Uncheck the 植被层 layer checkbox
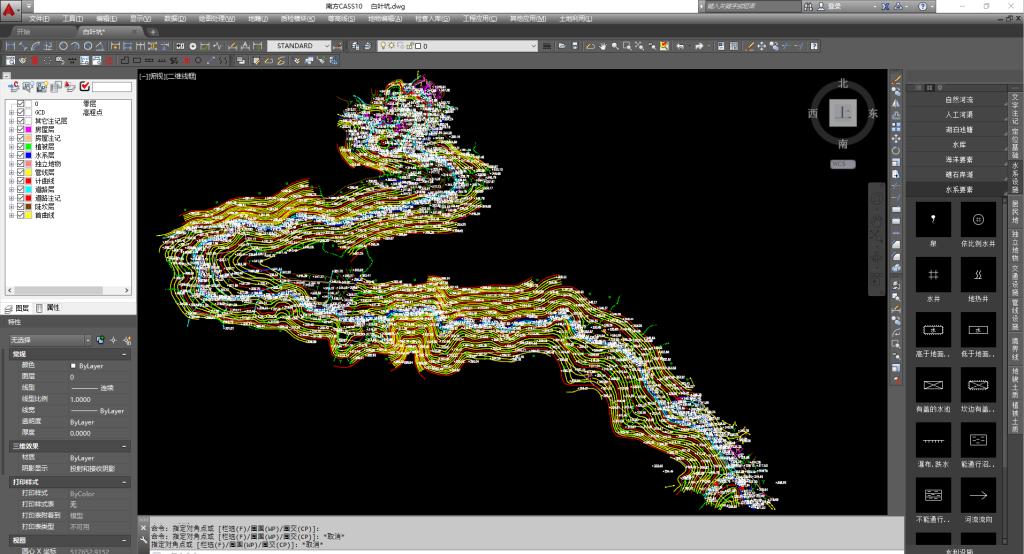 20,147
